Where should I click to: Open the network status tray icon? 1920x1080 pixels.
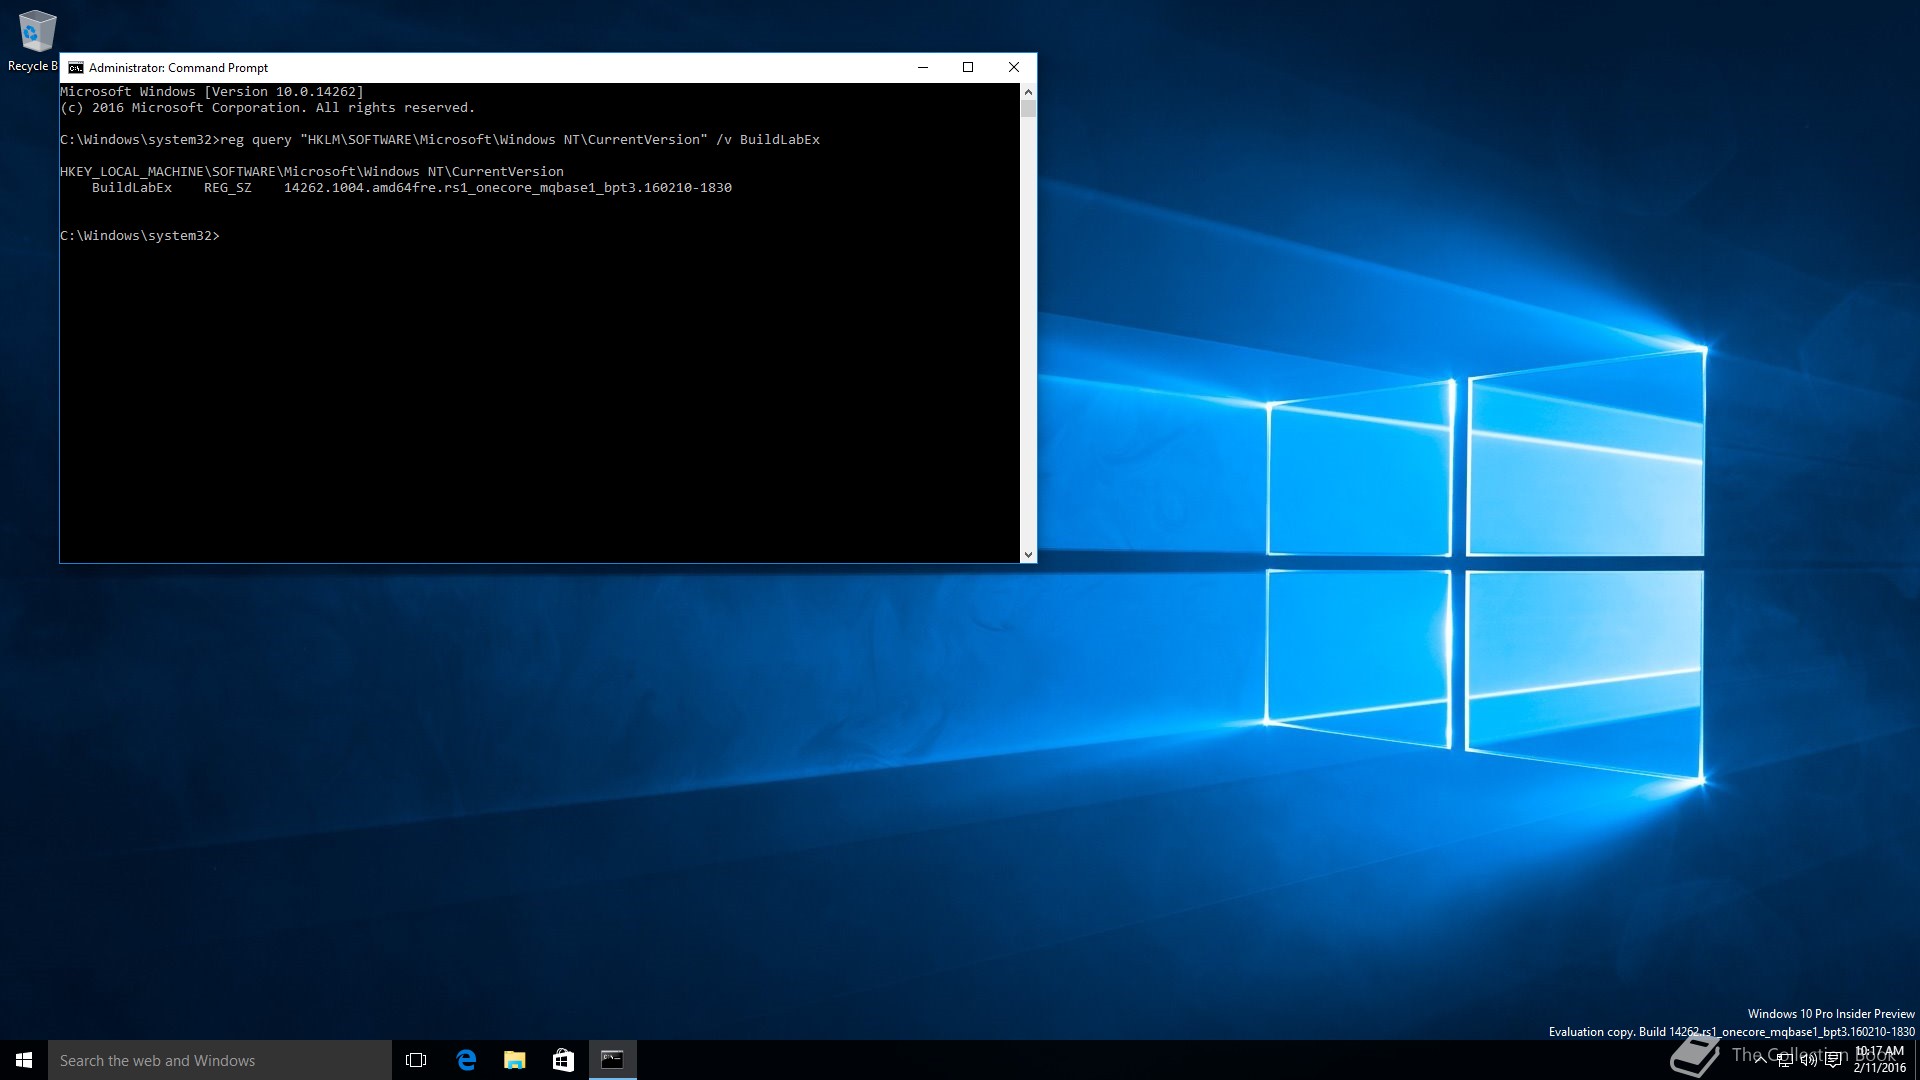coord(1785,1060)
